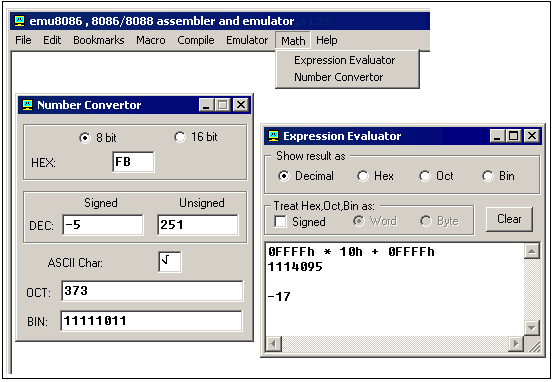Open the Edit menu
This screenshot has width=555, height=382.
point(52,40)
